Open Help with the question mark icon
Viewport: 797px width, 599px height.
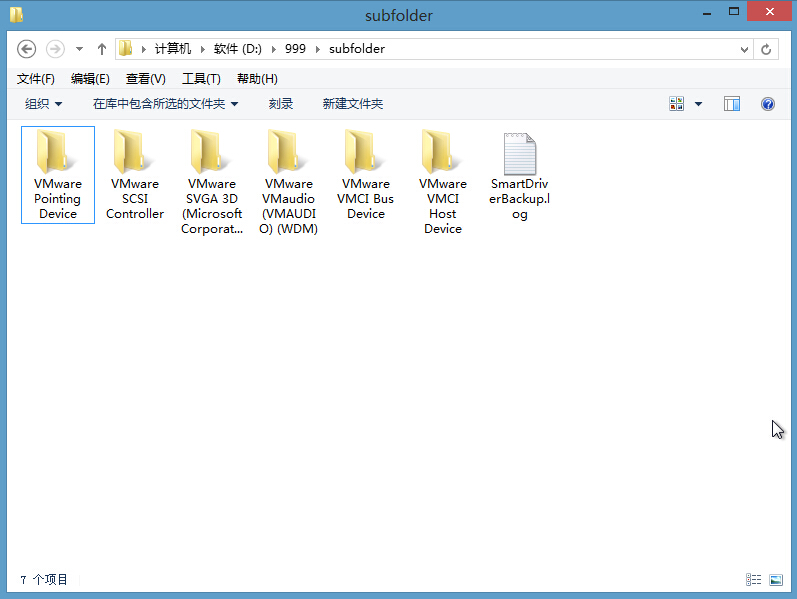click(x=768, y=104)
